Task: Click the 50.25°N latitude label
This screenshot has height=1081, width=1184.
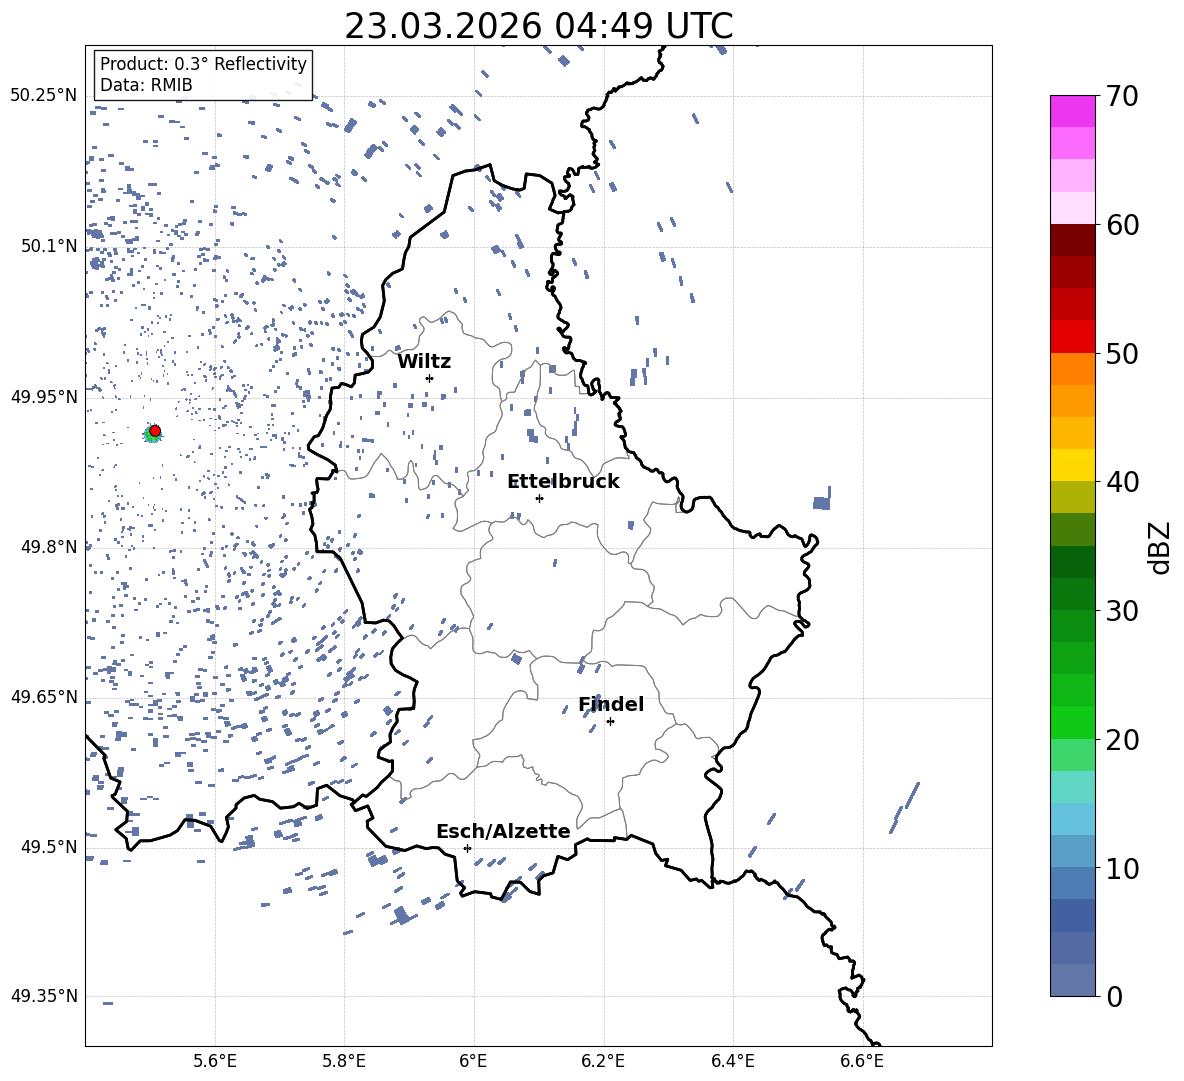Action: [x=44, y=96]
